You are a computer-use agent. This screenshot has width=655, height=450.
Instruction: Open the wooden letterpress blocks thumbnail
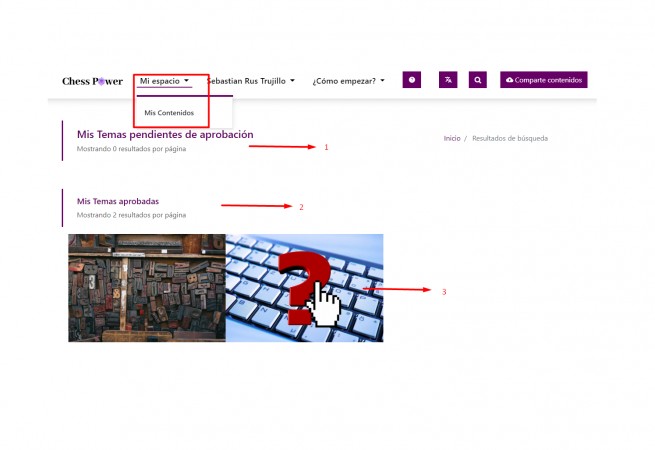point(146,288)
